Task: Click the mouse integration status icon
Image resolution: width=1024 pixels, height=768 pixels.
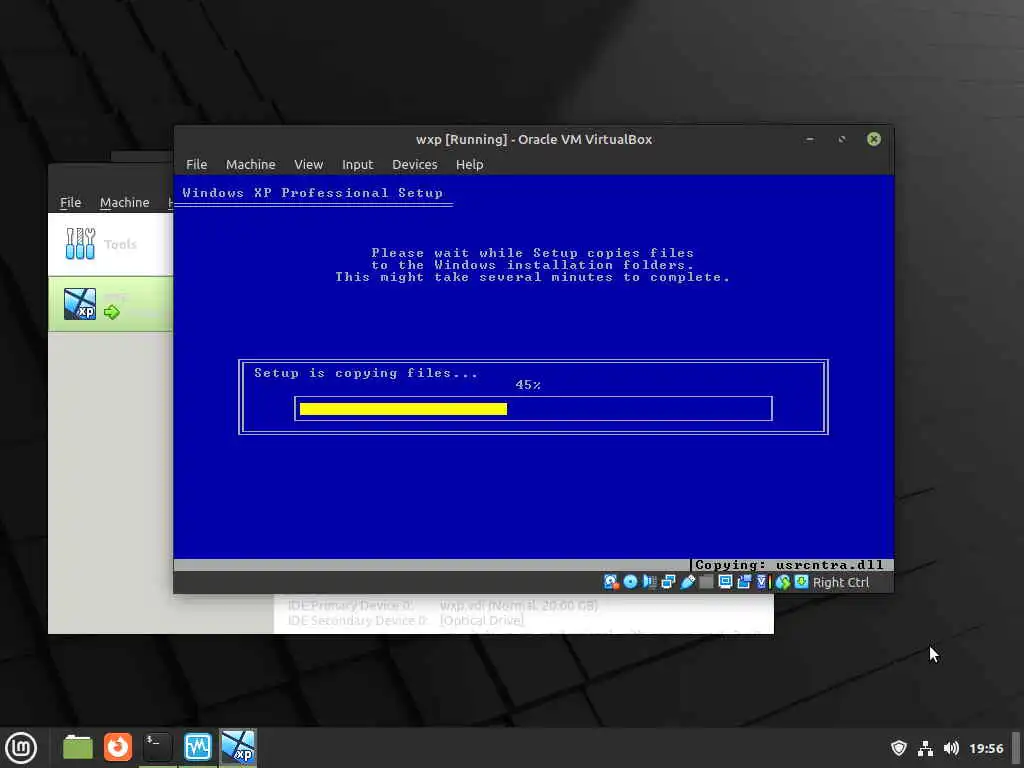Action: (782, 582)
